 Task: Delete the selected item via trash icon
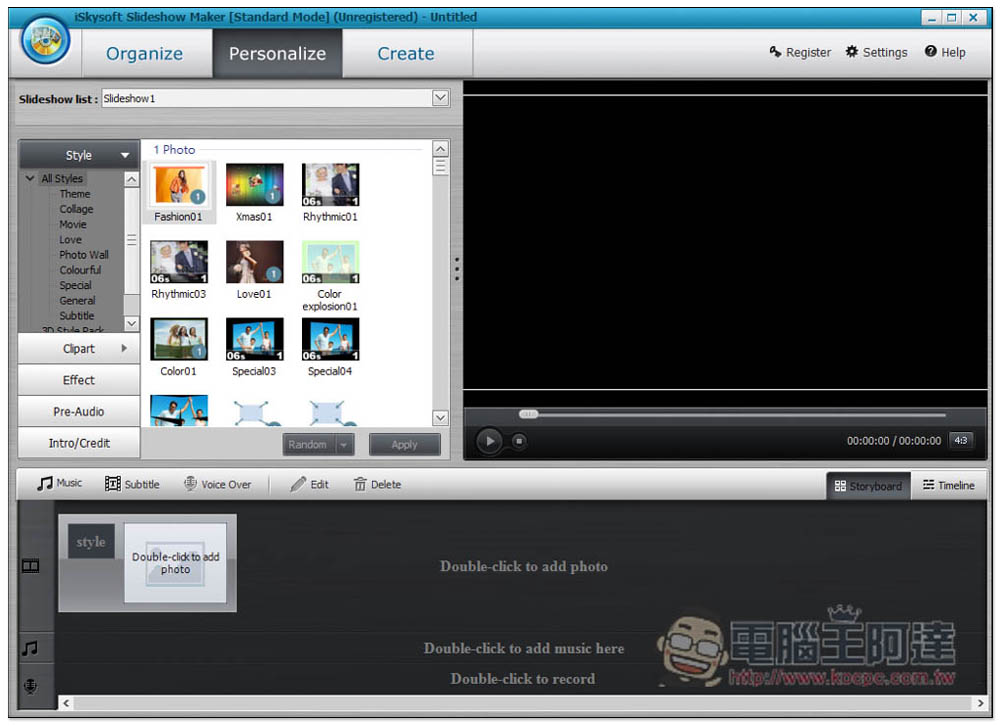coord(360,484)
